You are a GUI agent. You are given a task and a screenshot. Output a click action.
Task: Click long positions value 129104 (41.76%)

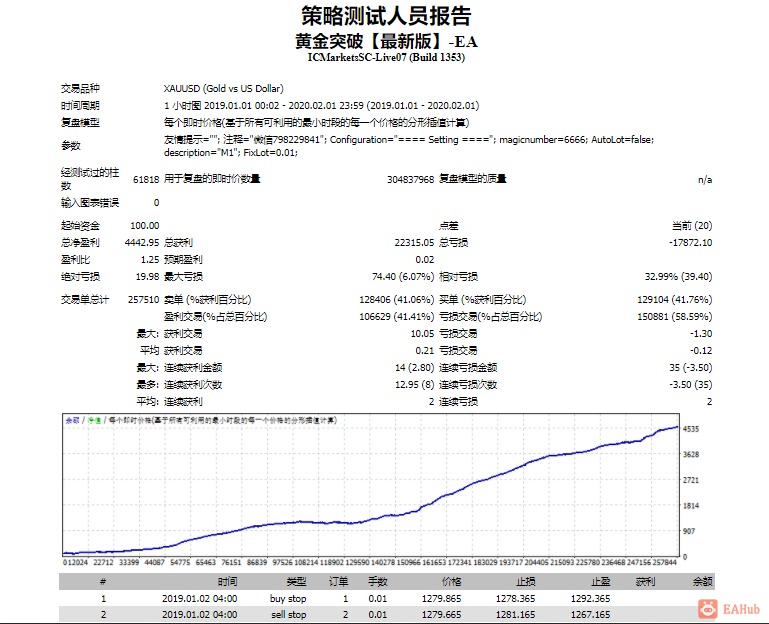click(x=675, y=300)
